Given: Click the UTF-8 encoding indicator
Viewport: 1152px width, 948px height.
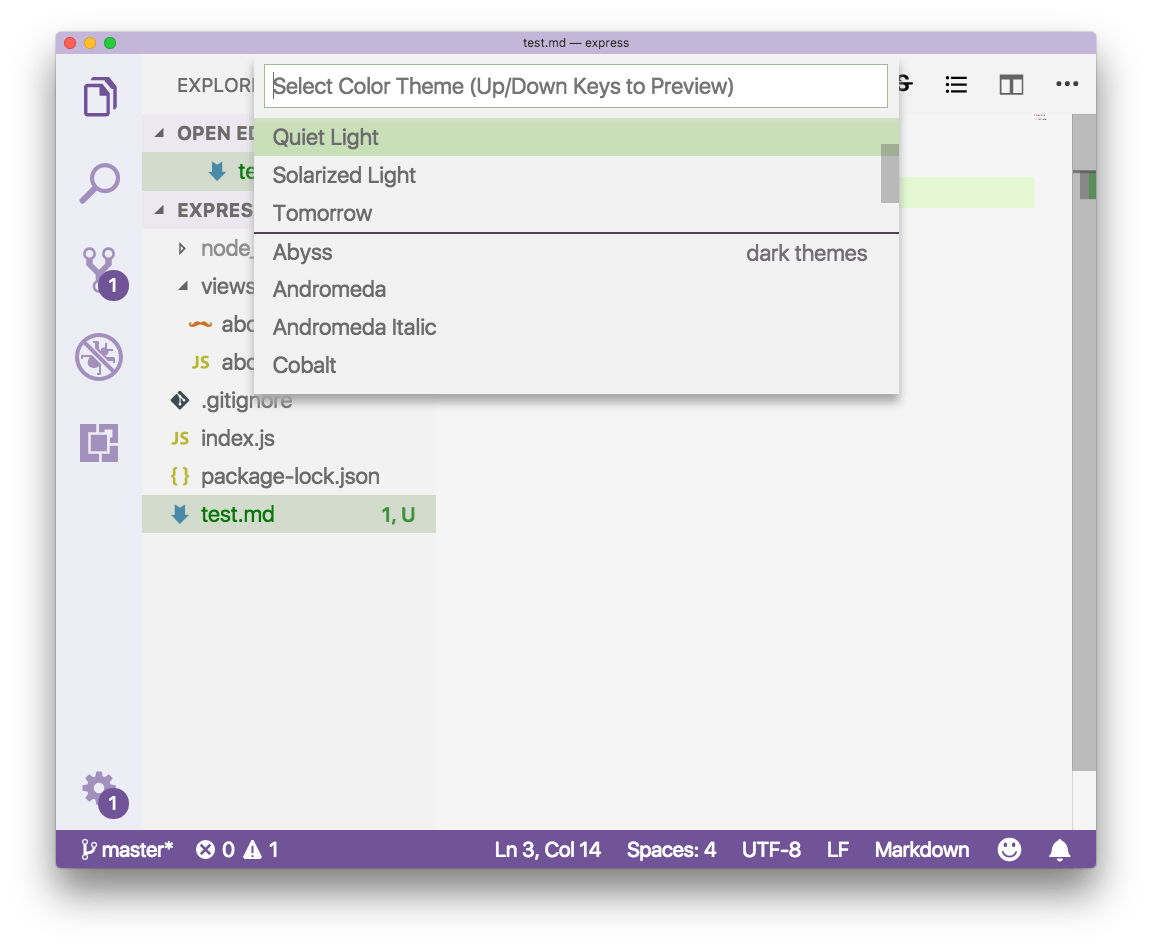Looking at the screenshot, I should (x=771, y=850).
